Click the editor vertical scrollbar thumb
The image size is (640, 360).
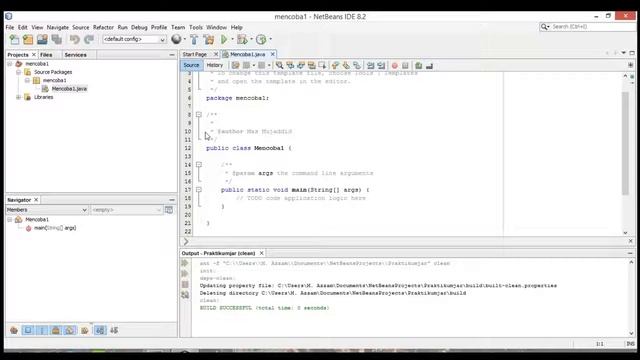(625, 144)
